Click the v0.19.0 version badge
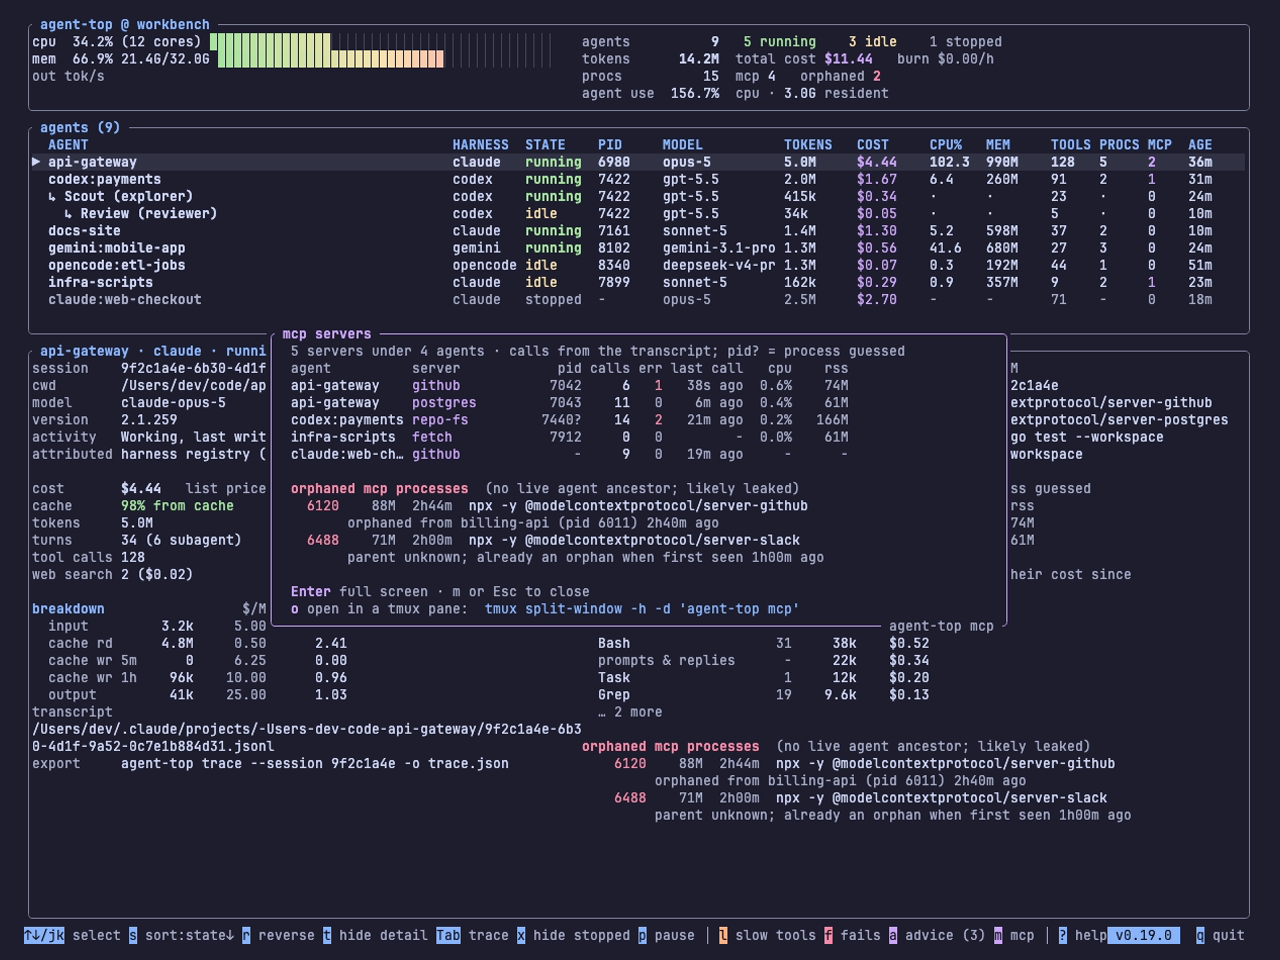1280x960 pixels. coord(1143,935)
